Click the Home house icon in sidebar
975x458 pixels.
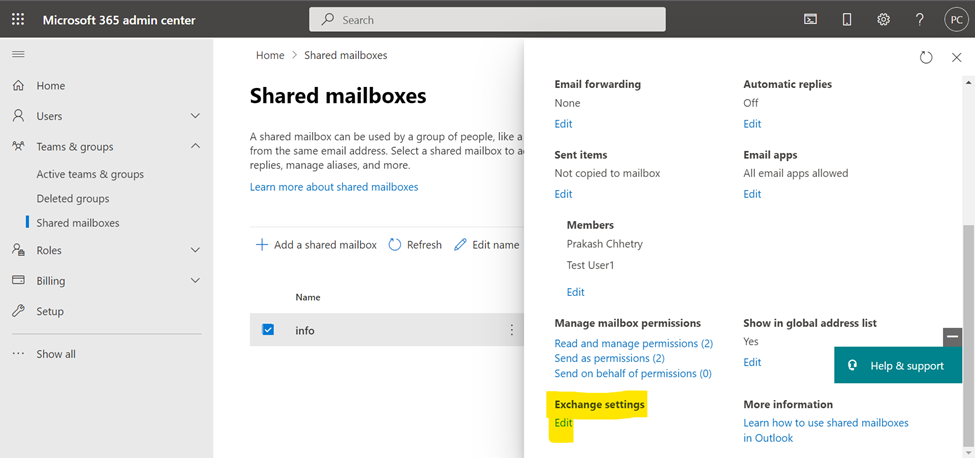click(19, 86)
